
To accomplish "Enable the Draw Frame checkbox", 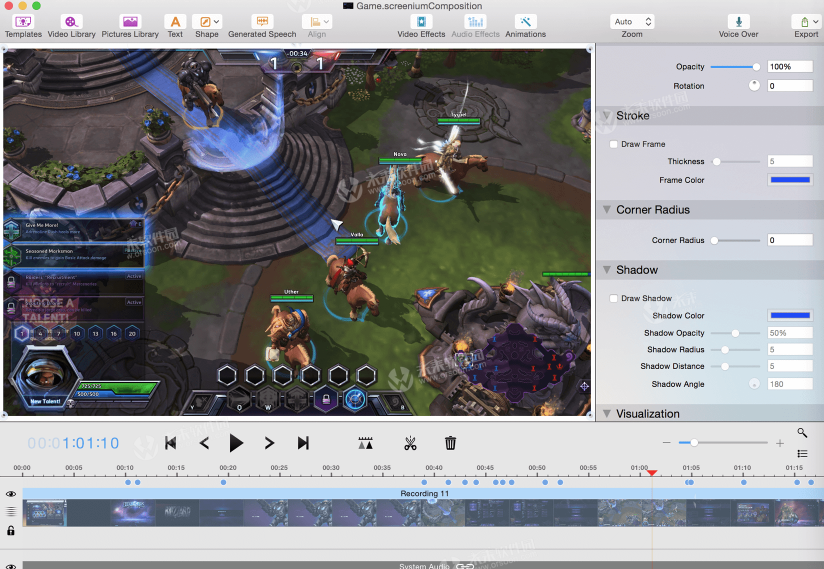I will (614, 144).
